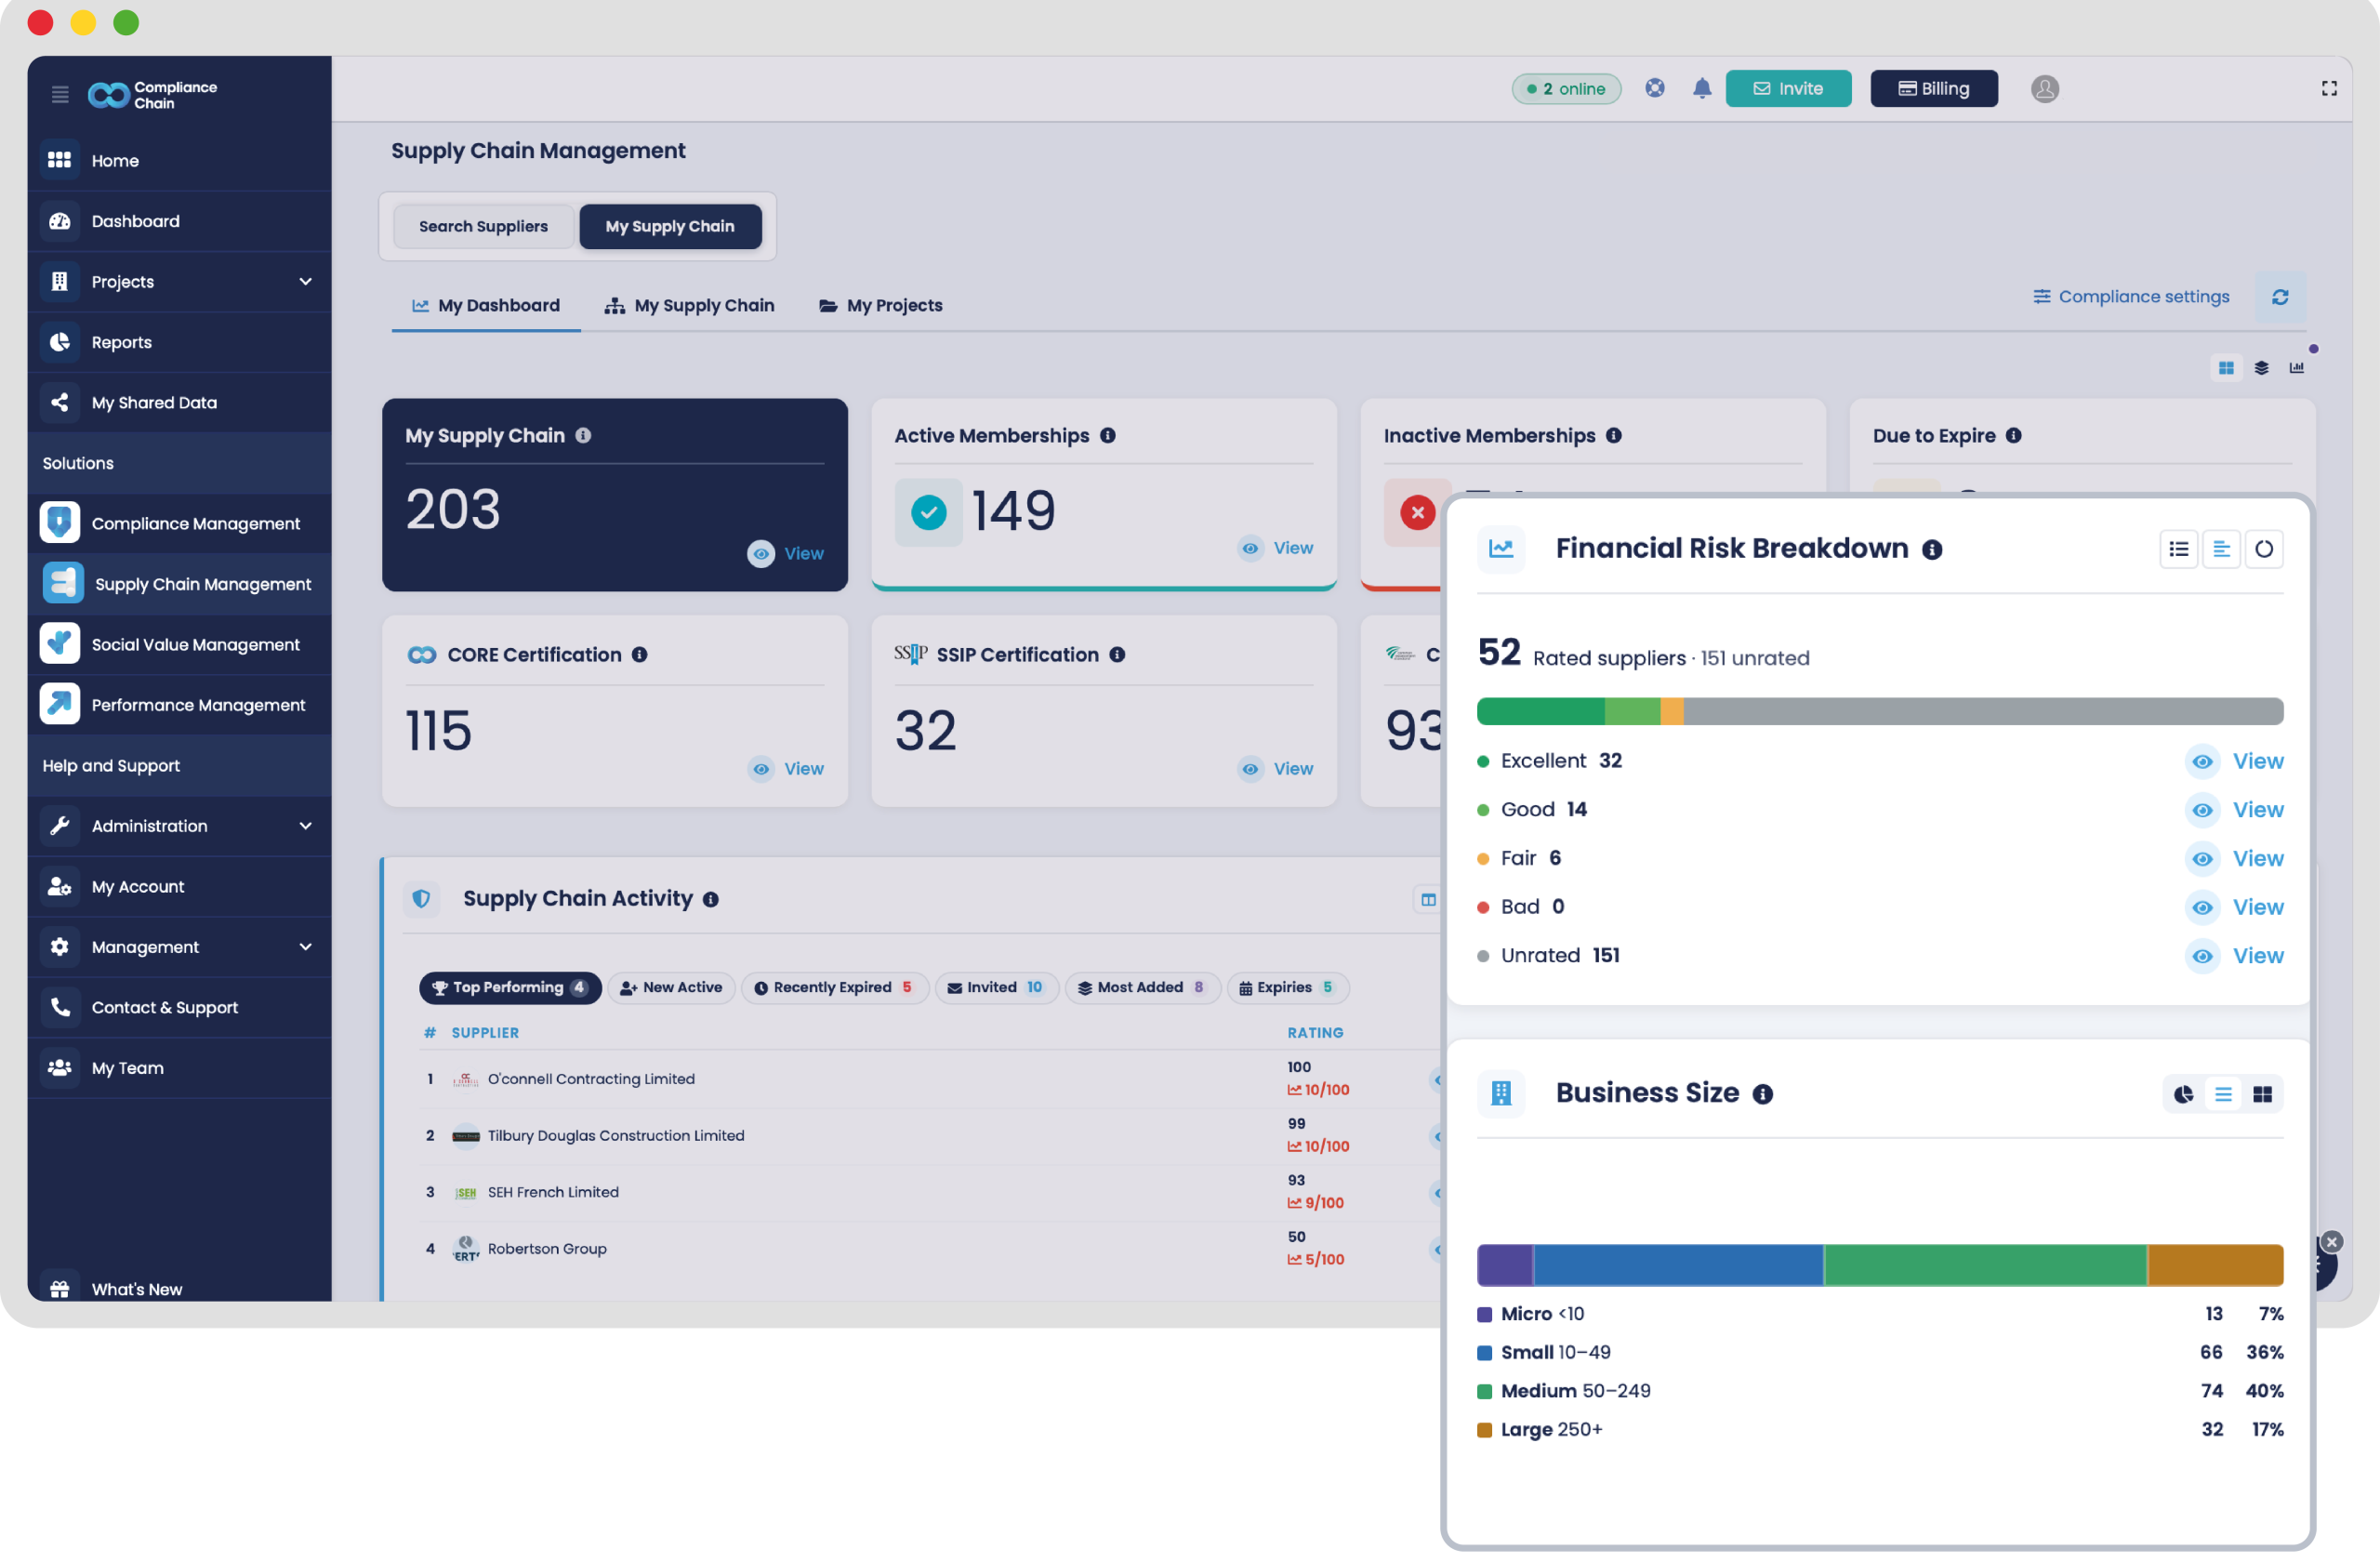Image resolution: width=2380 pixels, height=1562 pixels.
Task: Switch to donut view in Financial Risk Breakdown
Action: pyautogui.click(x=2263, y=549)
